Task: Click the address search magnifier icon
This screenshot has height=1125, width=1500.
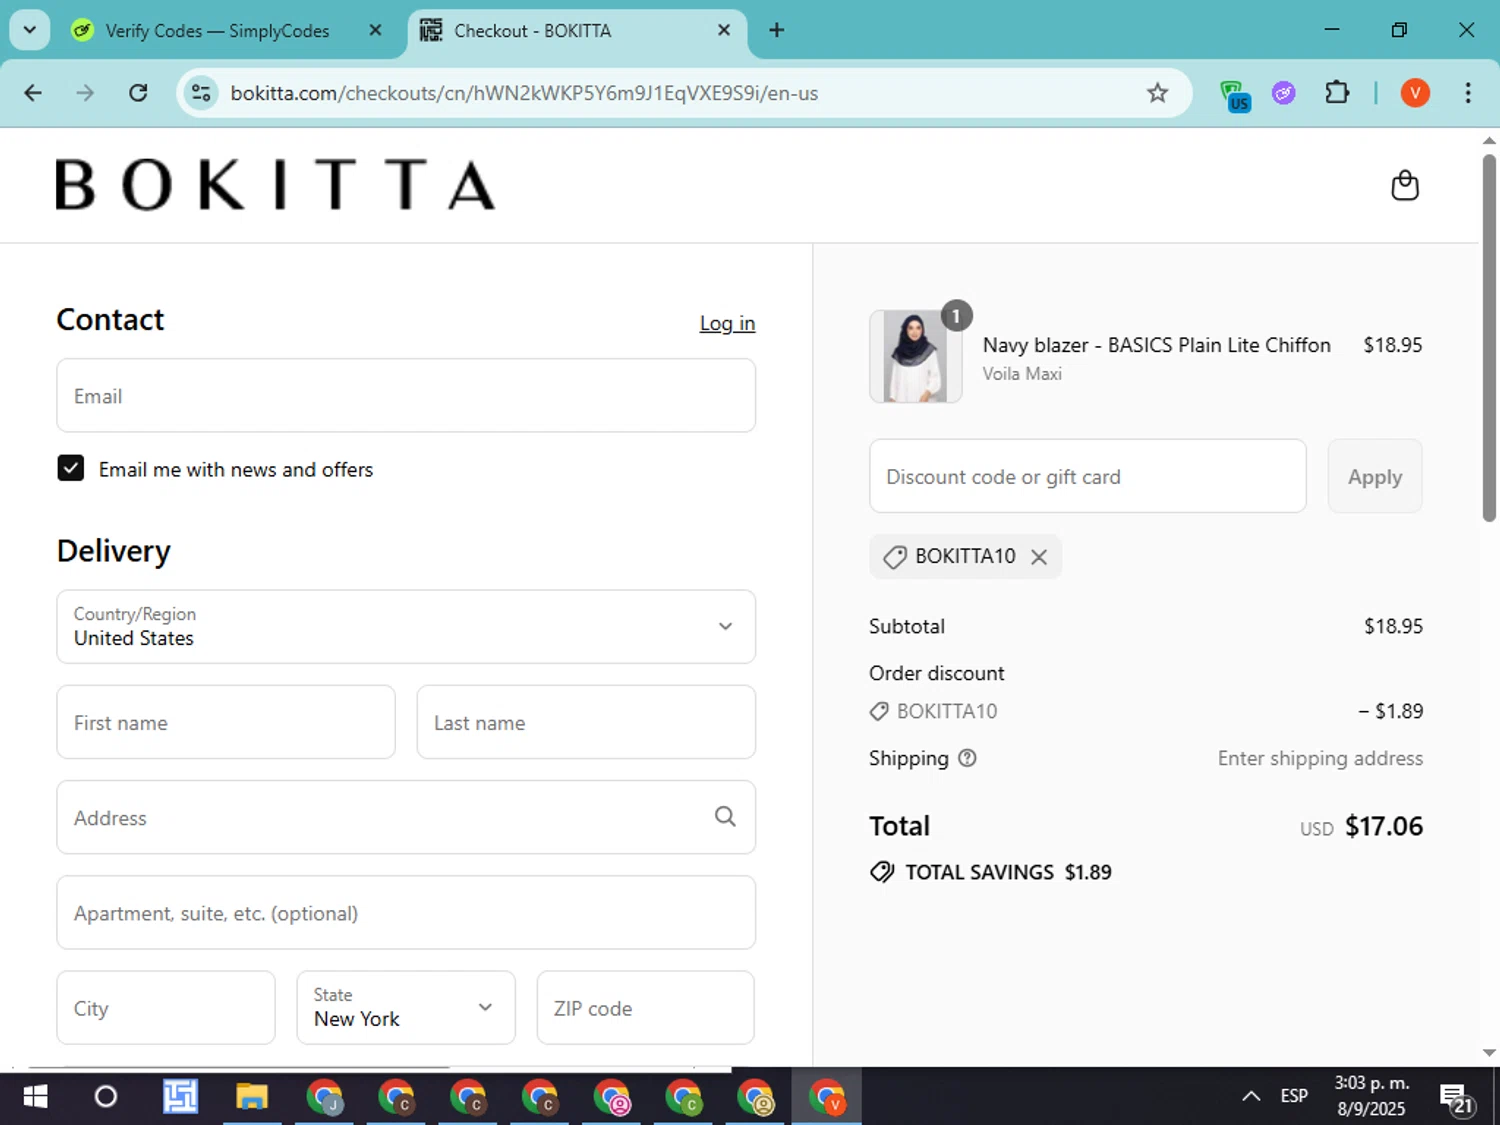Action: (x=725, y=817)
